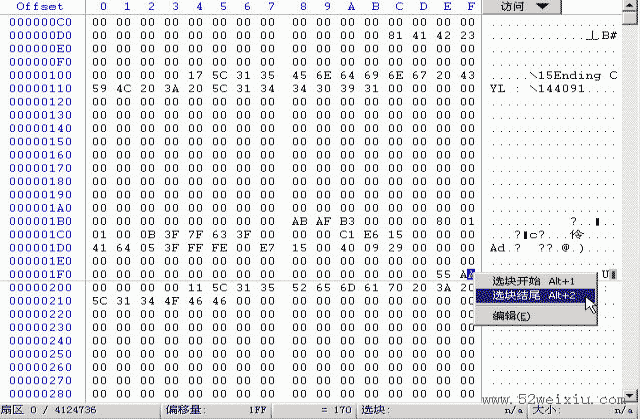Screen dimensions: 640x419
Task: Click column header C in hex view
Action: click(x=399, y=7)
